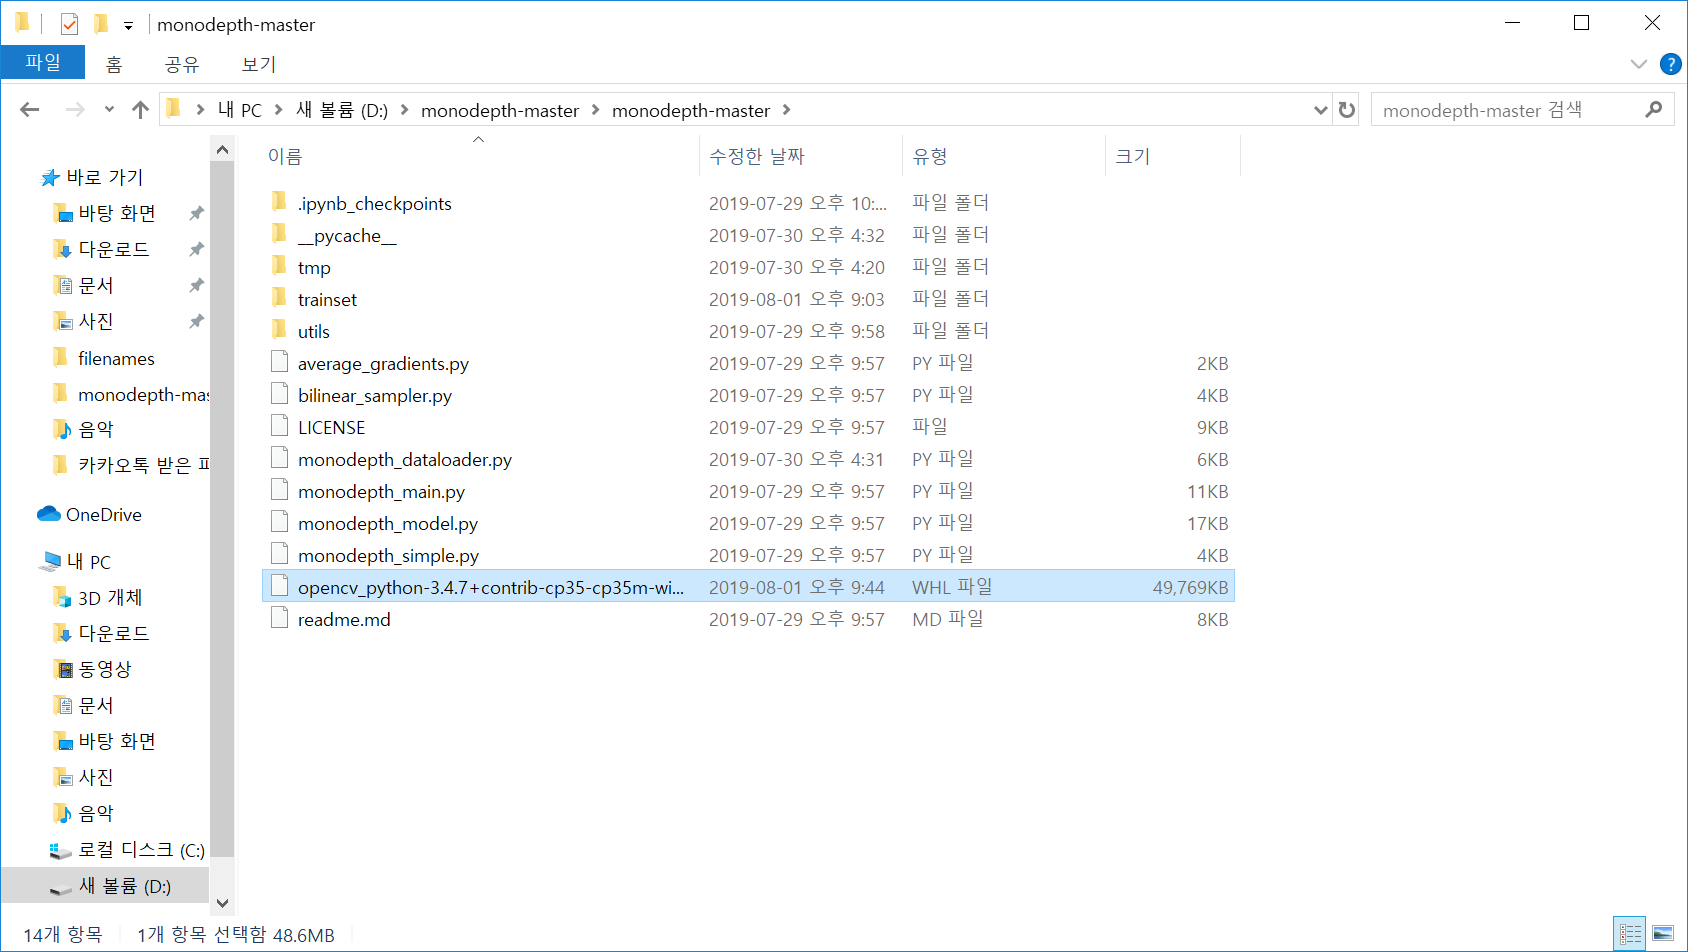Select monodepth_simple.py file
1688x952 pixels.
tap(388, 556)
